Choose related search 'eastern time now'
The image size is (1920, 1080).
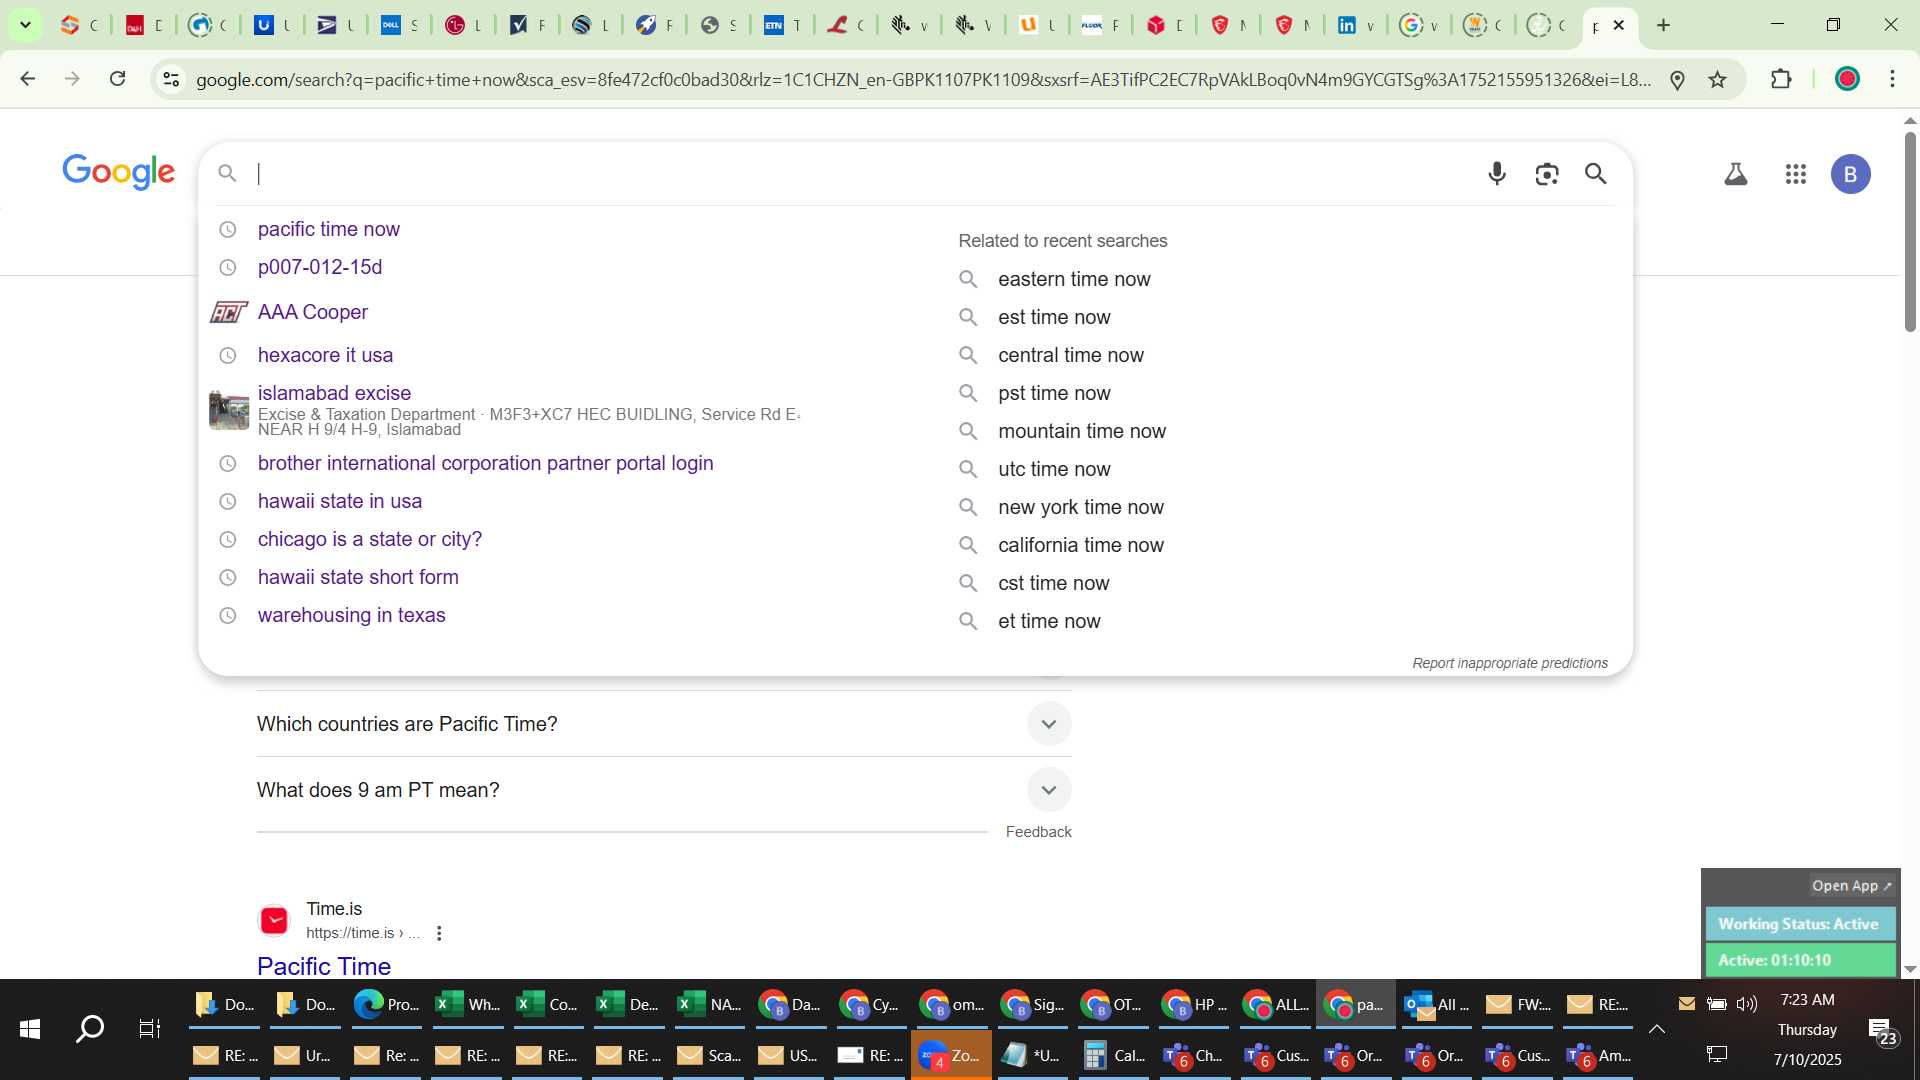click(x=1074, y=279)
